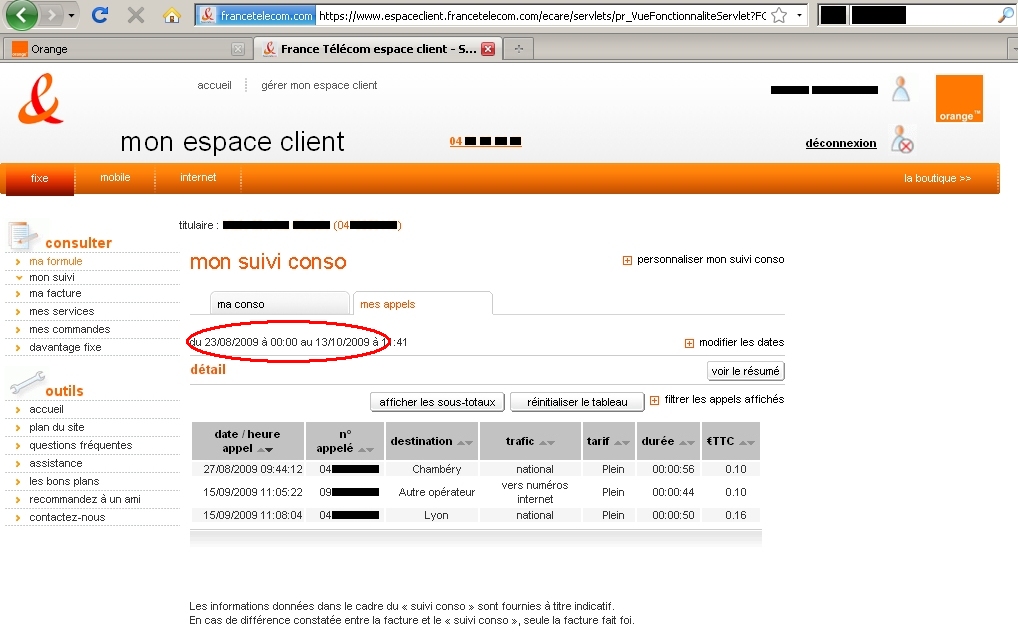The image size is (1018, 636).
Task: Open les bons plans link
Action: (x=64, y=482)
